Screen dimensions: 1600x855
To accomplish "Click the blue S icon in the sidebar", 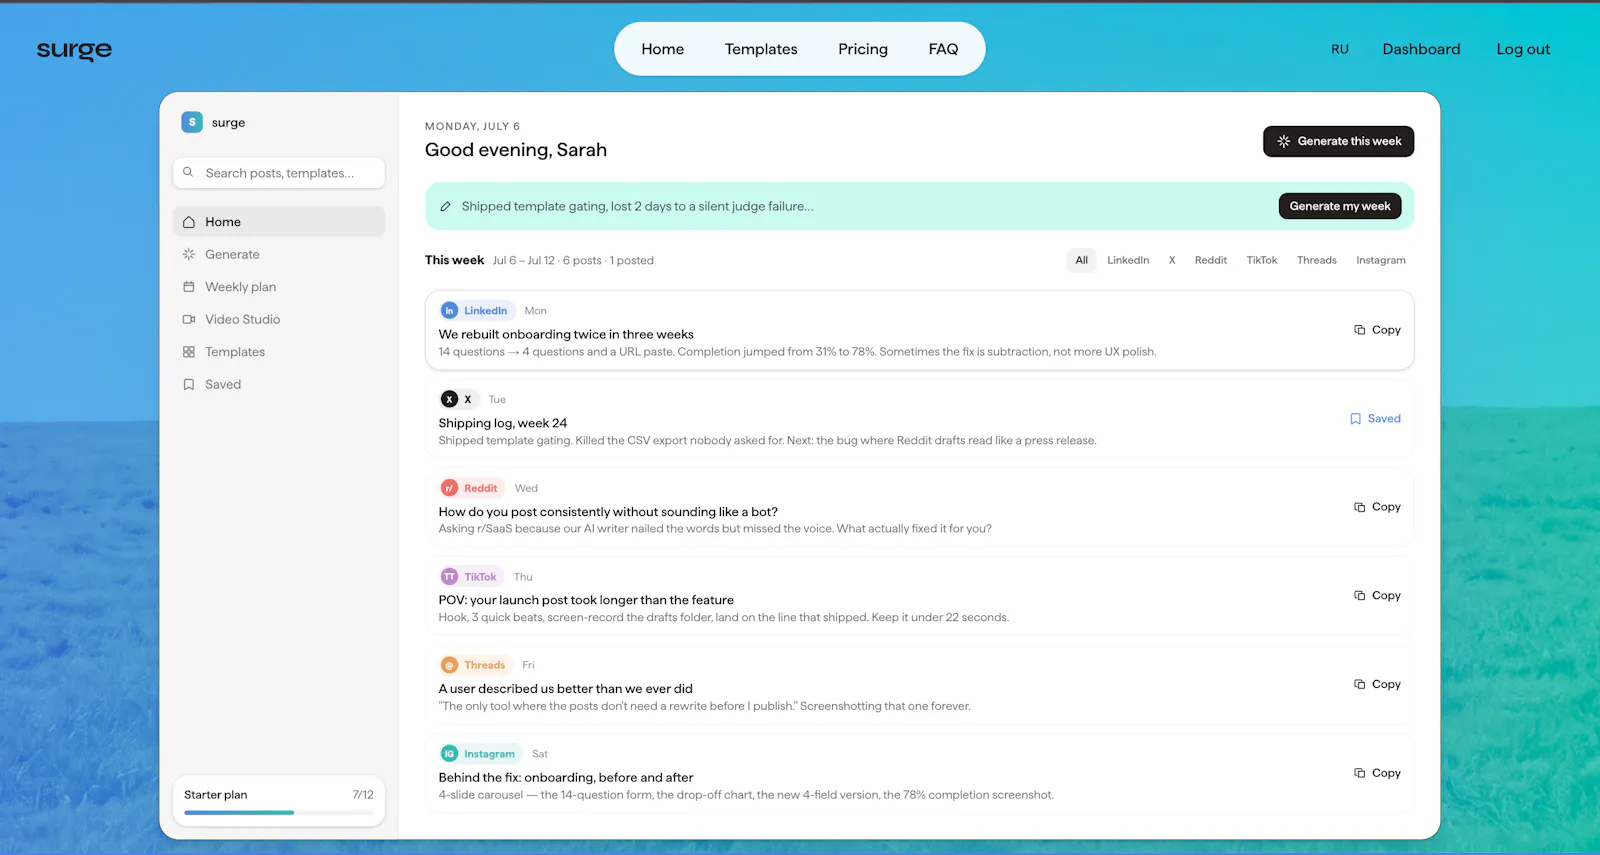I will (192, 122).
